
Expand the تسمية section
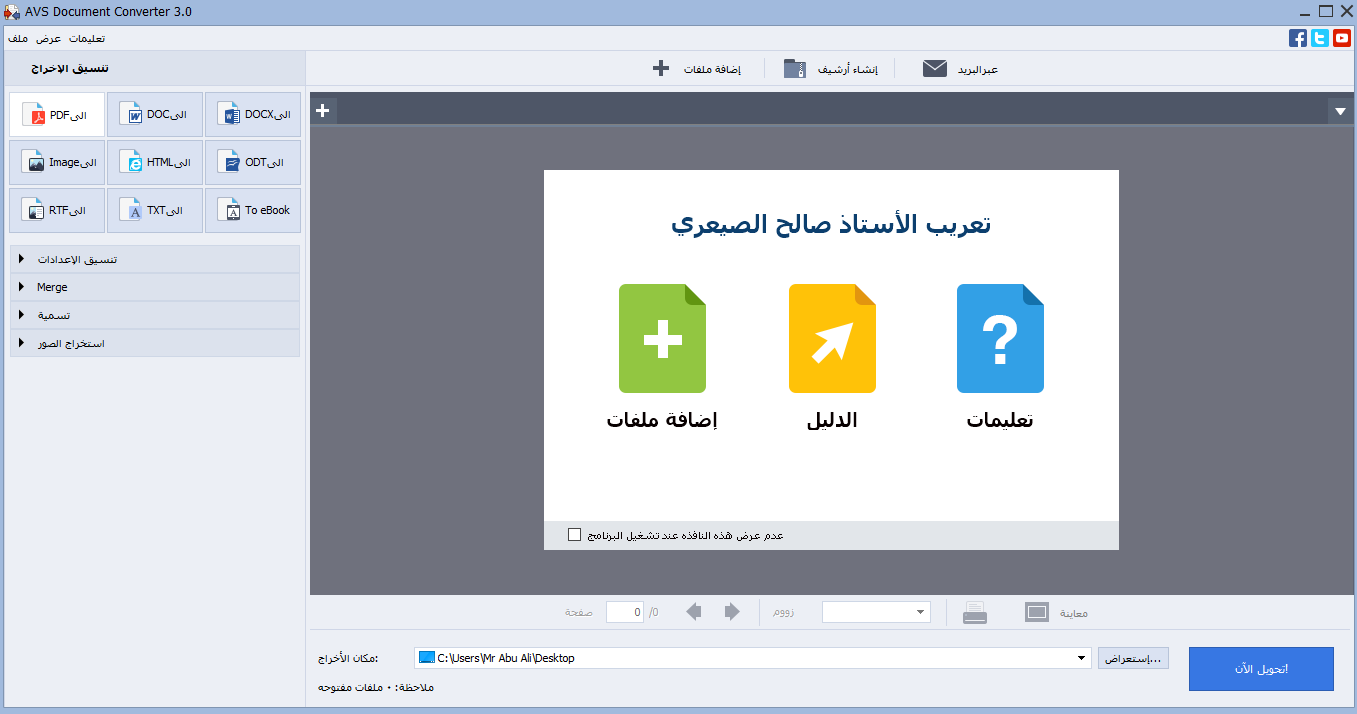point(155,315)
